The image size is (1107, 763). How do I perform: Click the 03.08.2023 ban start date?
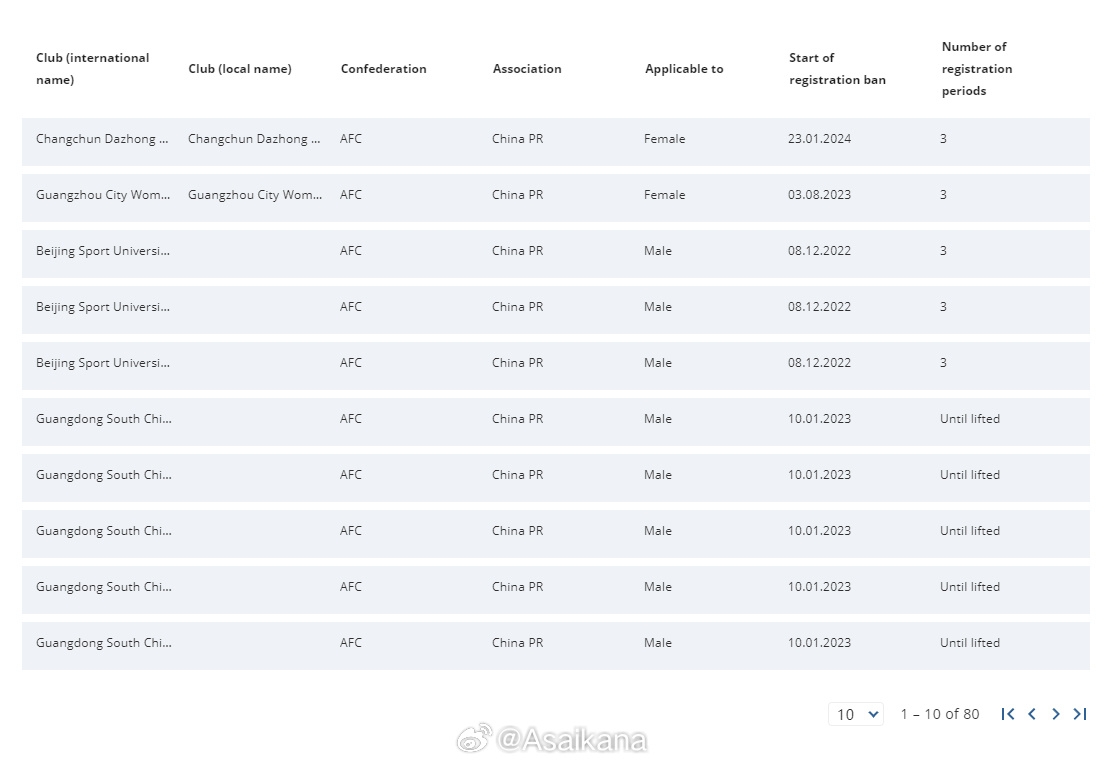coord(819,195)
